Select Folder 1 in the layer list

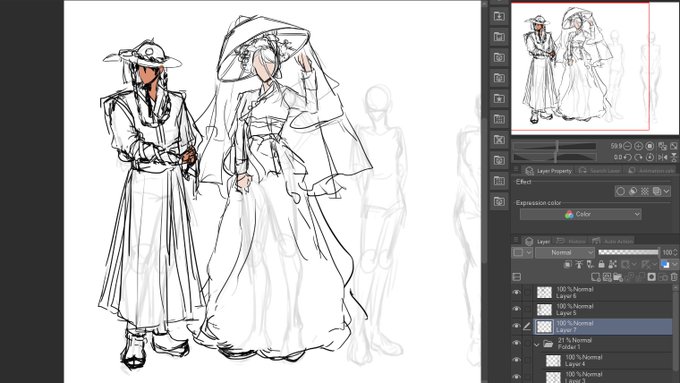[603, 343]
